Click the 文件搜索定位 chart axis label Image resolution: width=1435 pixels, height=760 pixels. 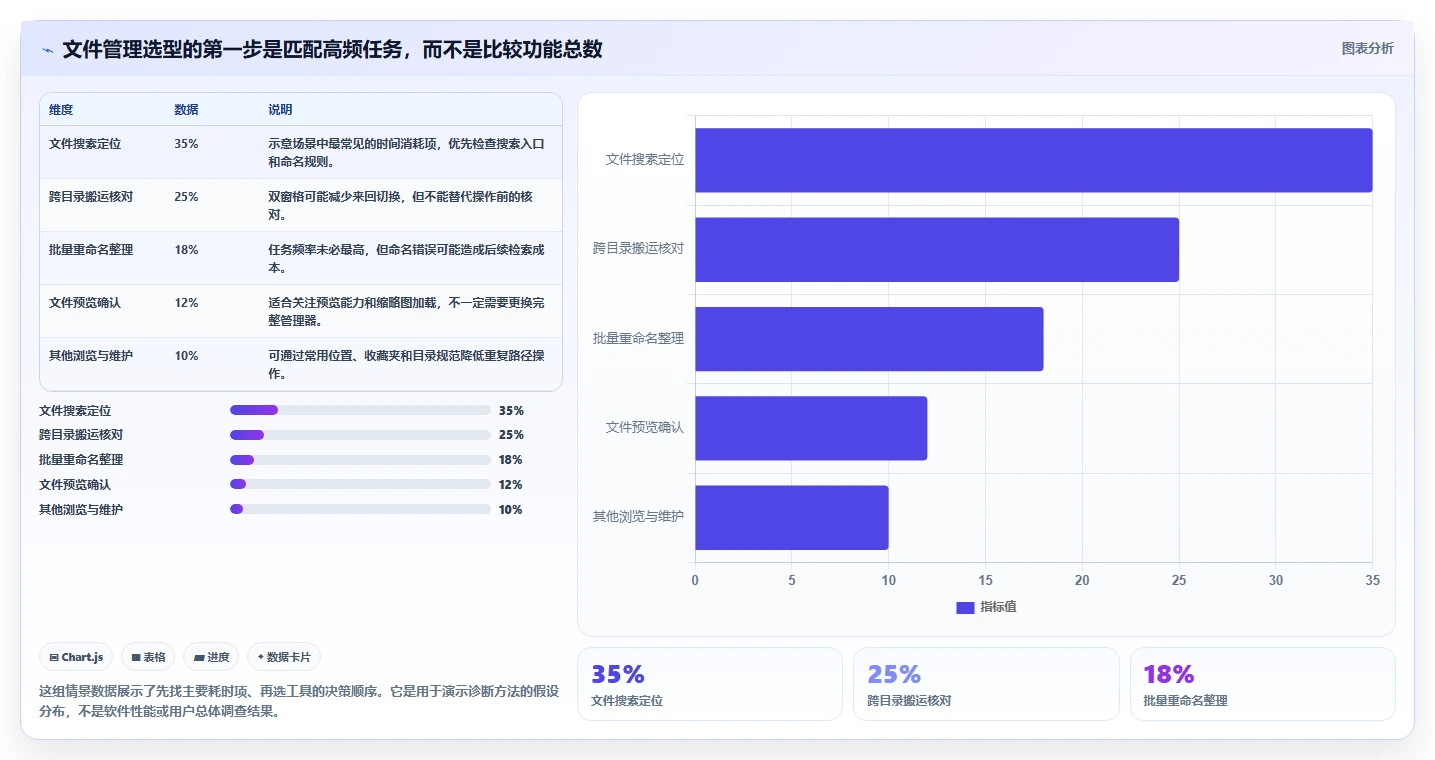click(x=645, y=160)
